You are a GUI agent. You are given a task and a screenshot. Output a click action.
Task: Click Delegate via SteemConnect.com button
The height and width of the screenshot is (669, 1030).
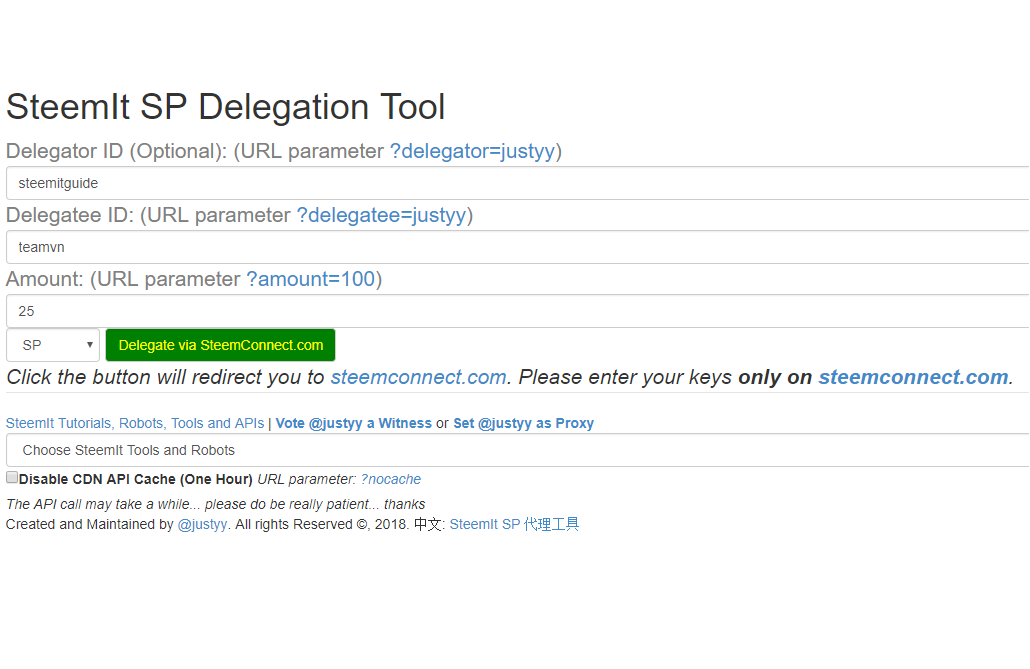pos(221,345)
